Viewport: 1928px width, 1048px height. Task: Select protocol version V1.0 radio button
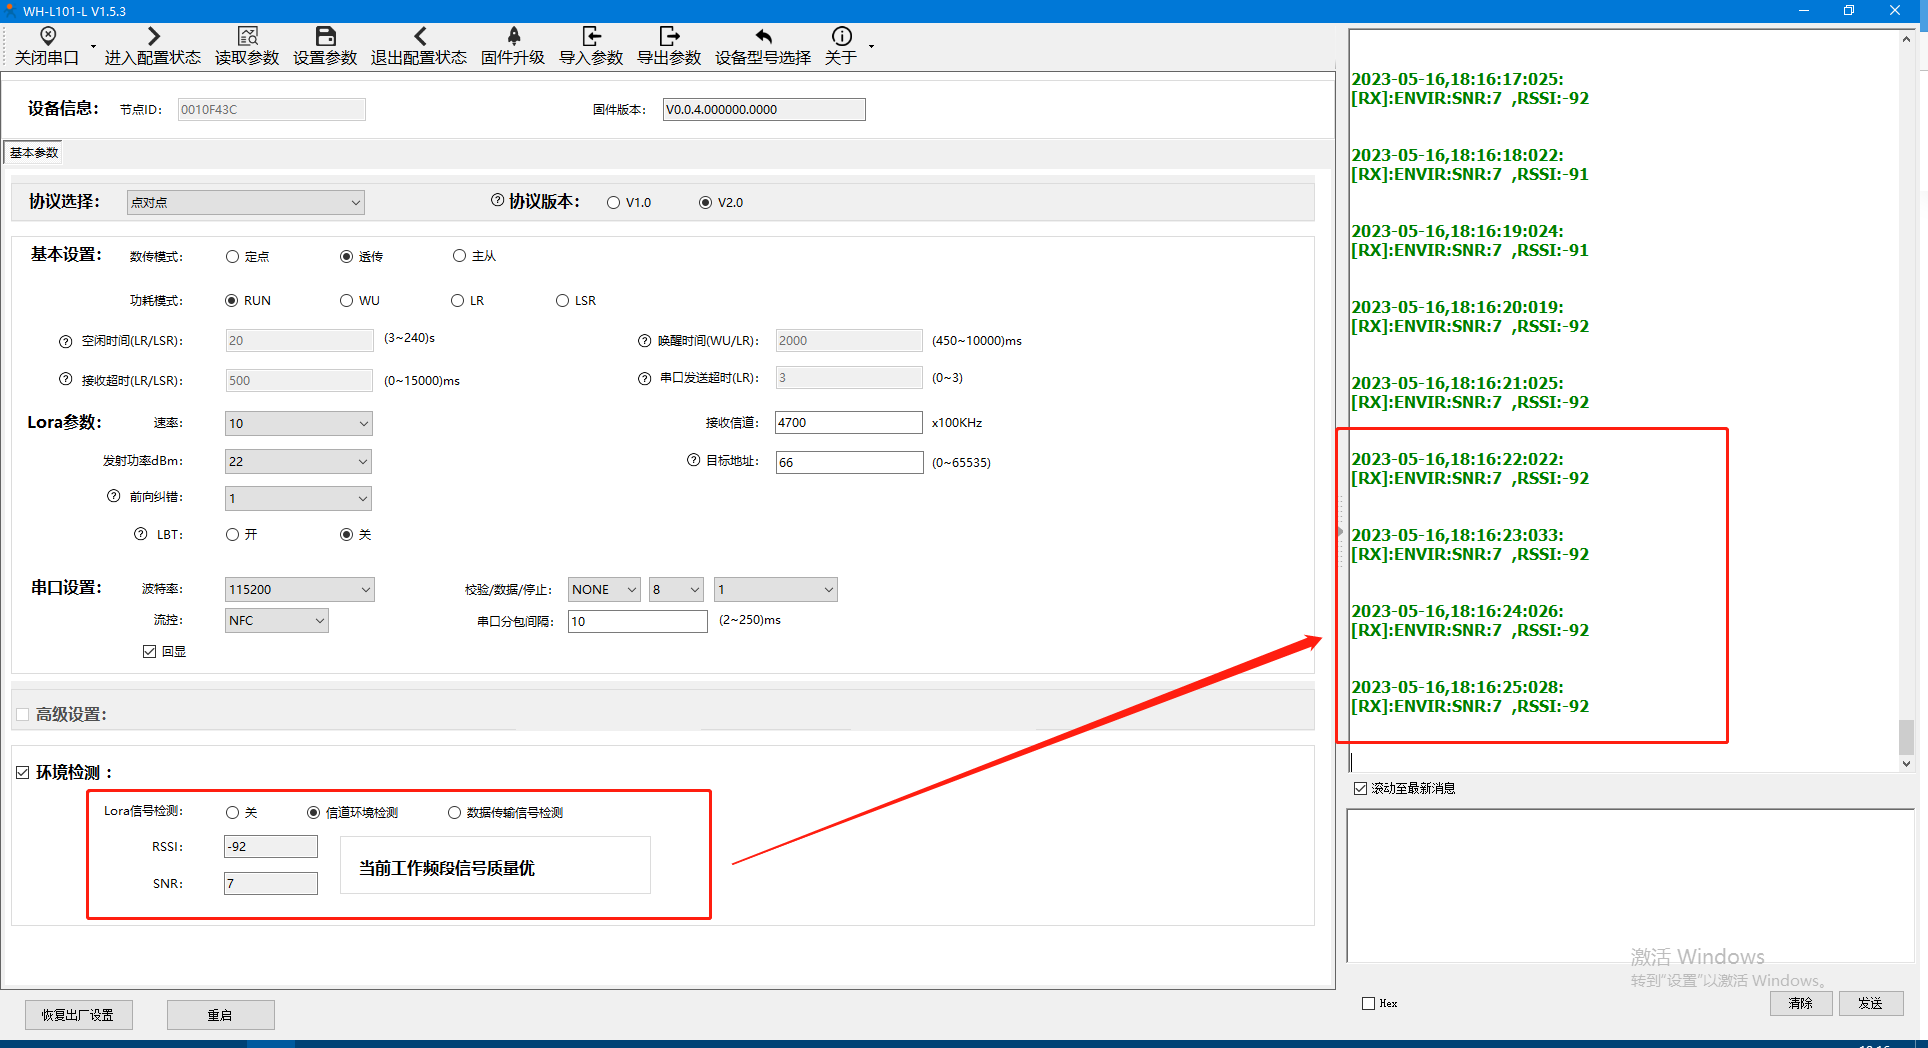(x=614, y=203)
